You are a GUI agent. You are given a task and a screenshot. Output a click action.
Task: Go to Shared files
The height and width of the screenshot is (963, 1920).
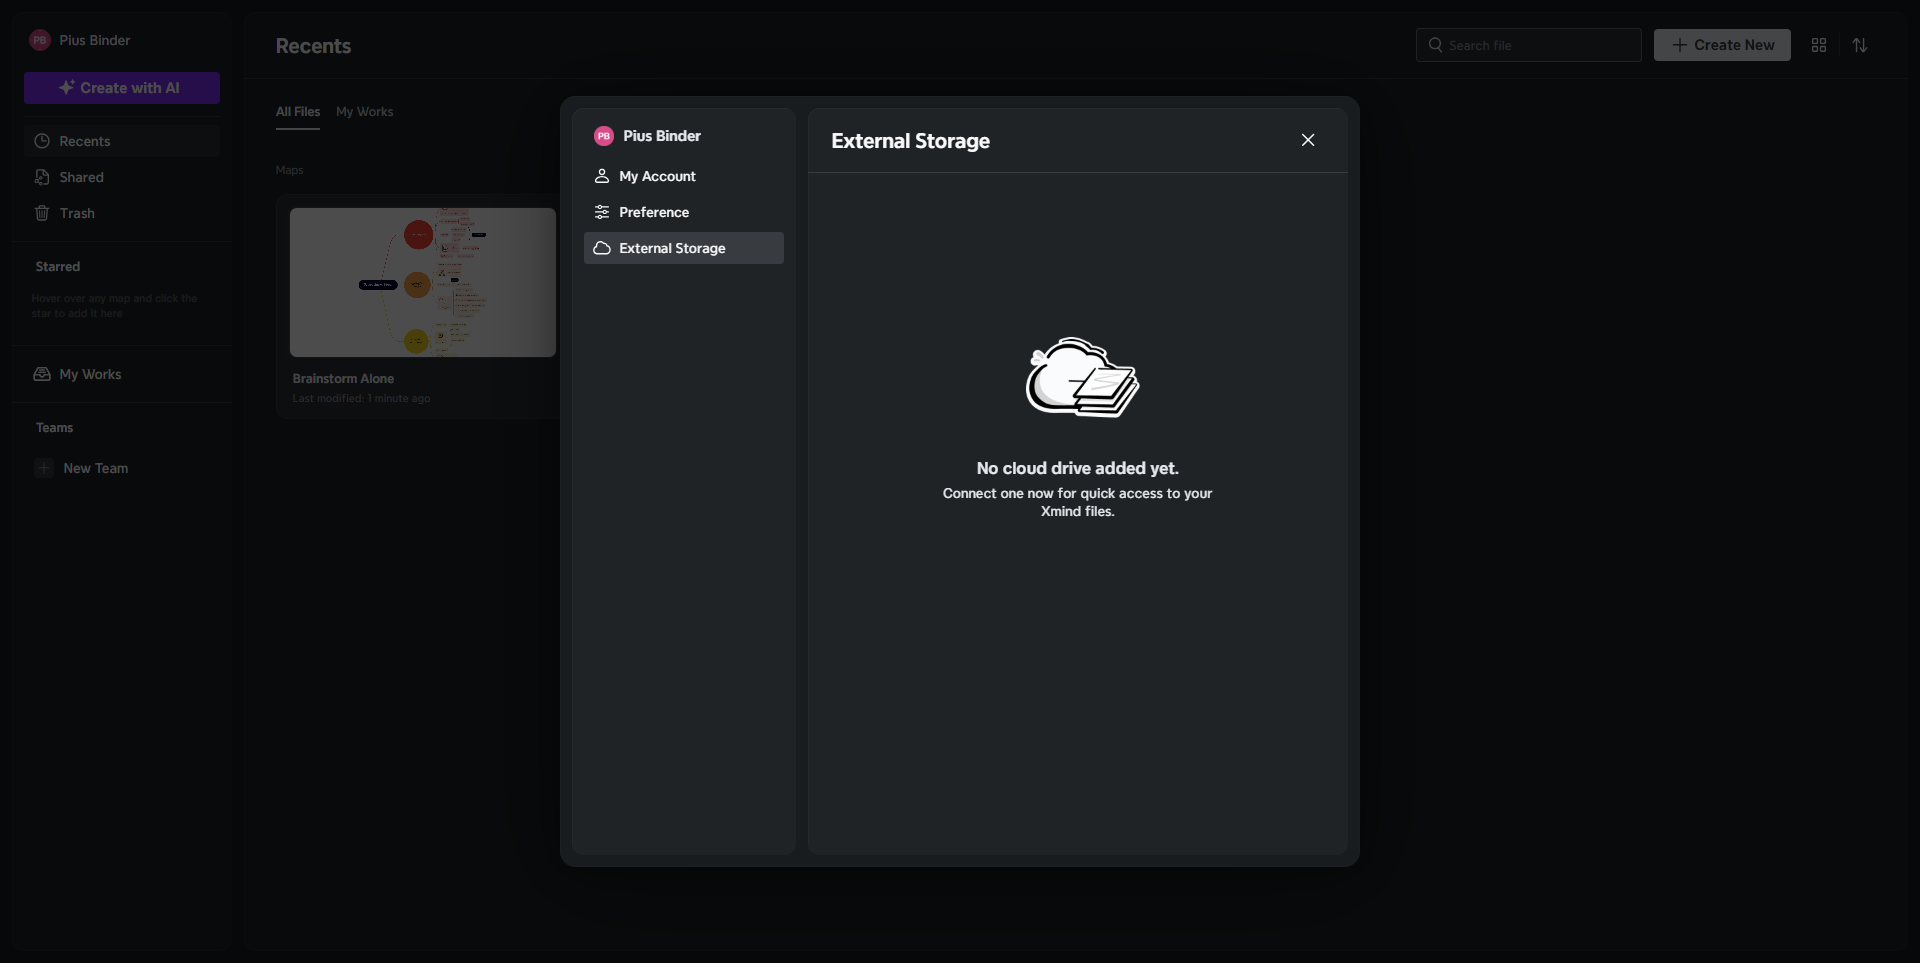tap(81, 177)
